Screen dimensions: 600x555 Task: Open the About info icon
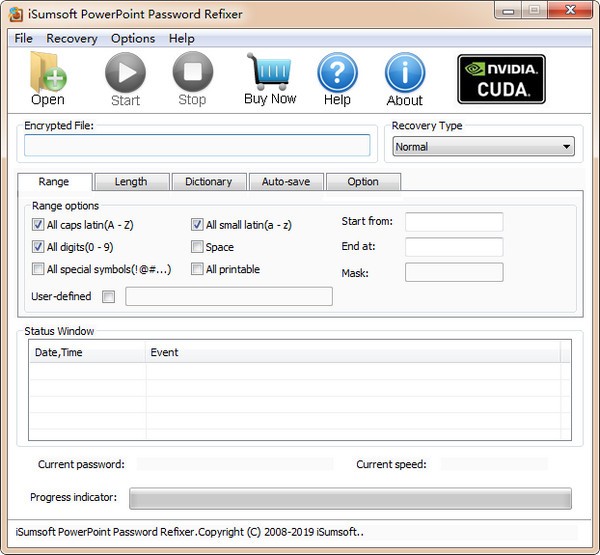click(404, 72)
